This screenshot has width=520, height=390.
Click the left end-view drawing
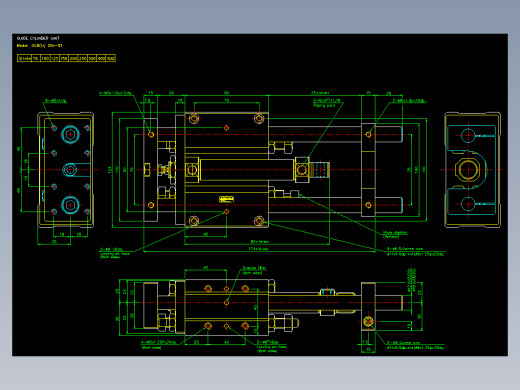[x=65, y=170]
